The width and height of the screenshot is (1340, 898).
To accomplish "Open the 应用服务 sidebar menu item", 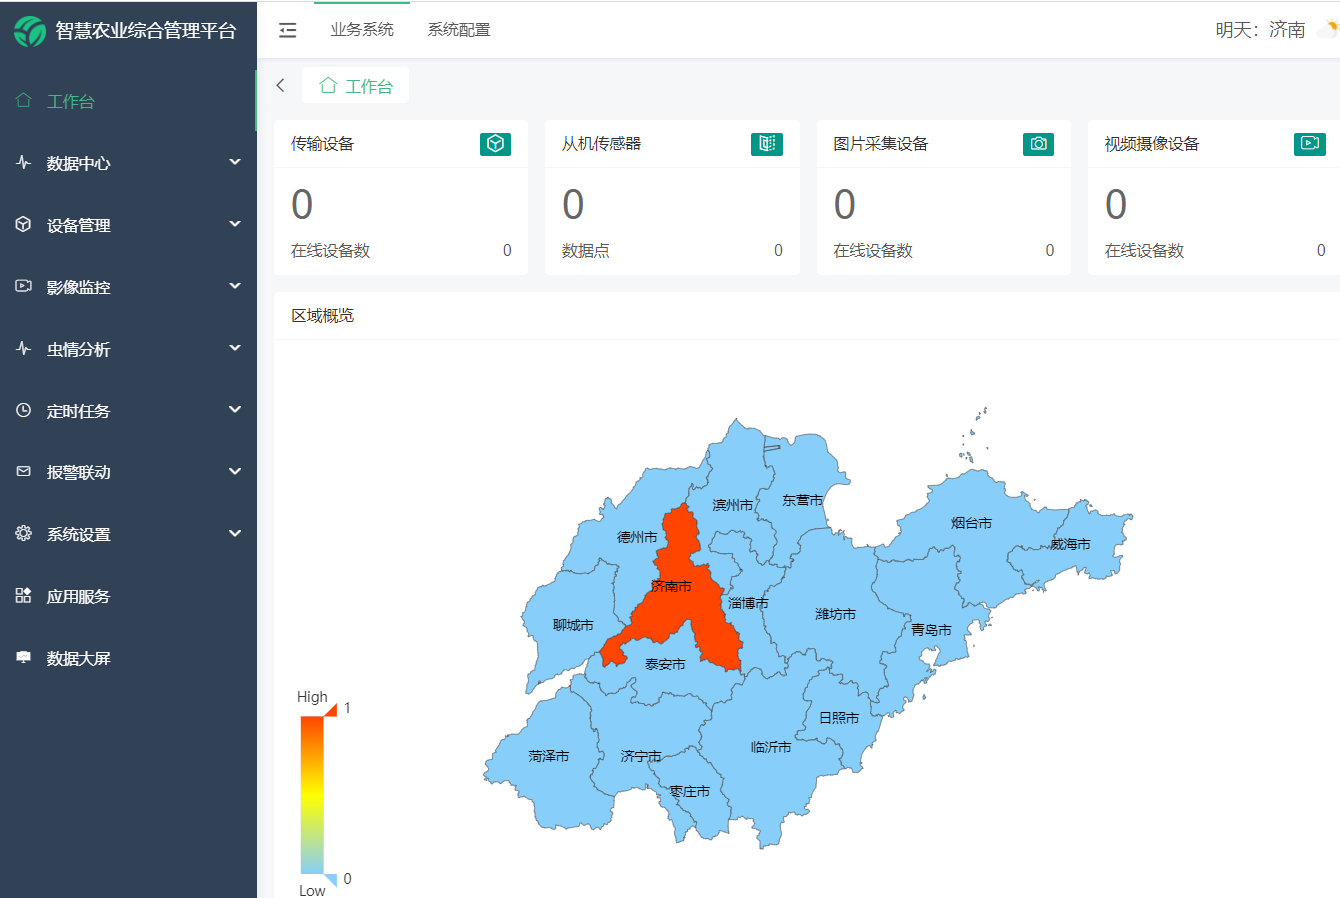I will pyautogui.click(x=128, y=596).
